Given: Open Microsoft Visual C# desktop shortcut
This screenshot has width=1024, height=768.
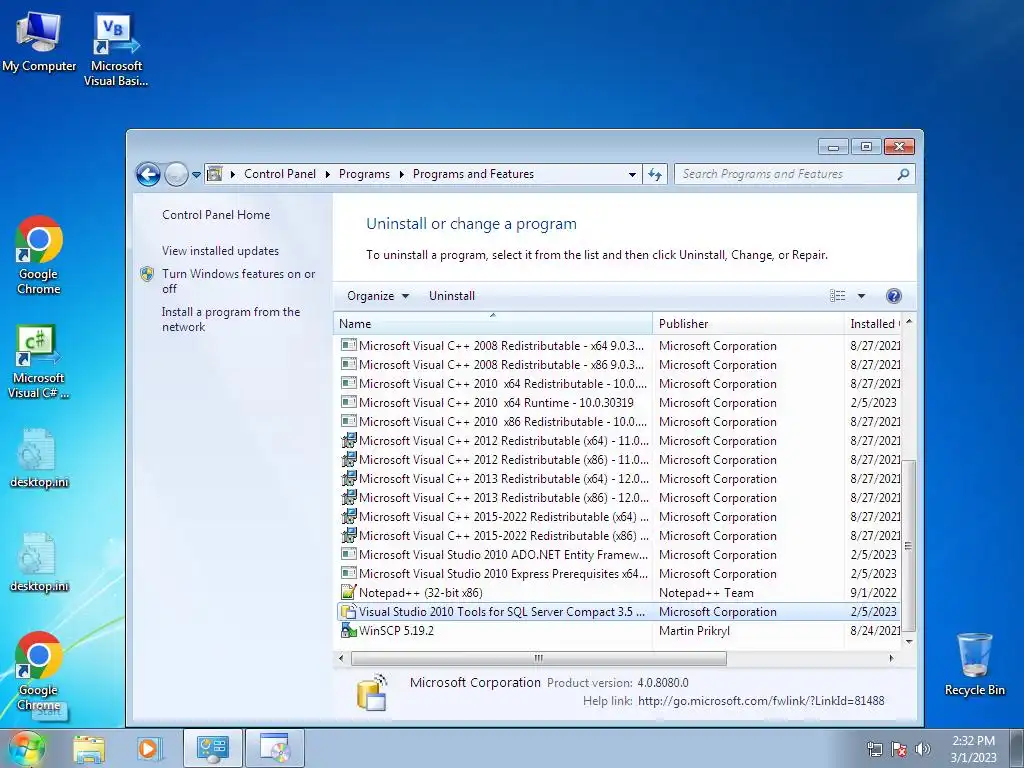Looking at the screenshot, I should click(x=39, y=361).
